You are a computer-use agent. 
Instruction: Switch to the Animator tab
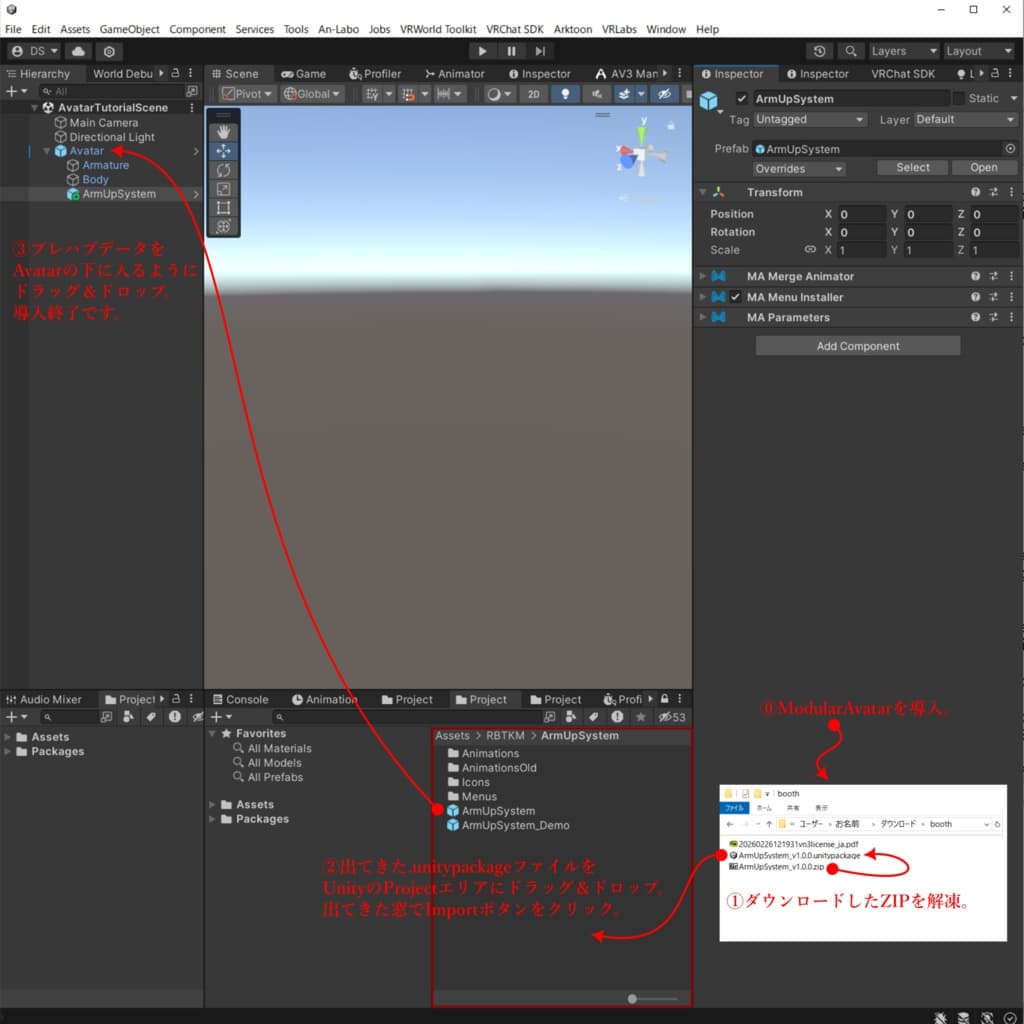click(x=455, y=74)
